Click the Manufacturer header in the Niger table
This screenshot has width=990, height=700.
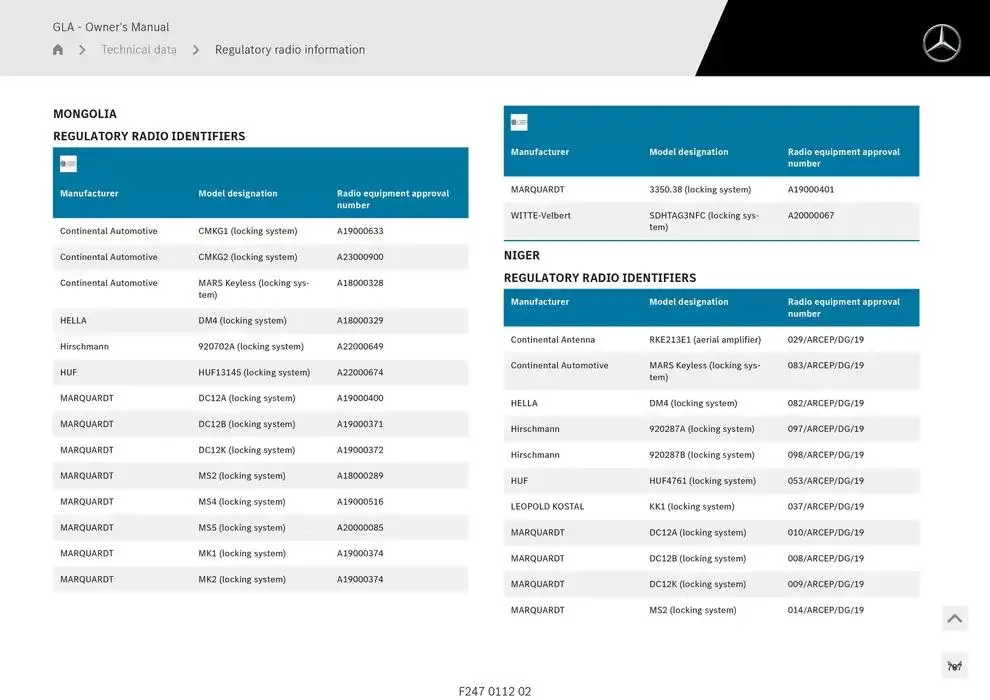click(540, 302)
